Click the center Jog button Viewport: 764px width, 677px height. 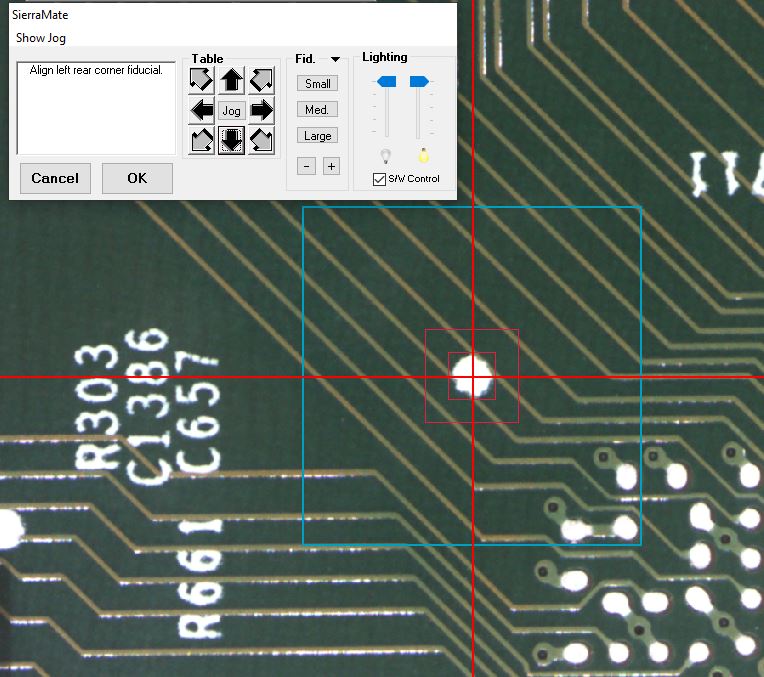tap(231, 110)
